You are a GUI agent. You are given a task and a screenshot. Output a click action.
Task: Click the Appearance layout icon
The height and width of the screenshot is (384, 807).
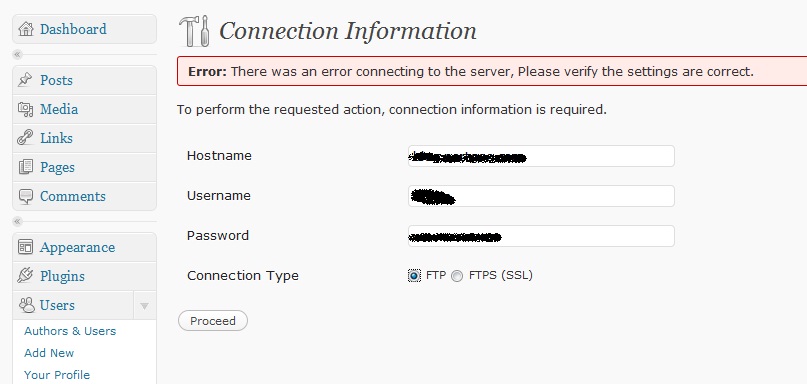pos(25,247)
